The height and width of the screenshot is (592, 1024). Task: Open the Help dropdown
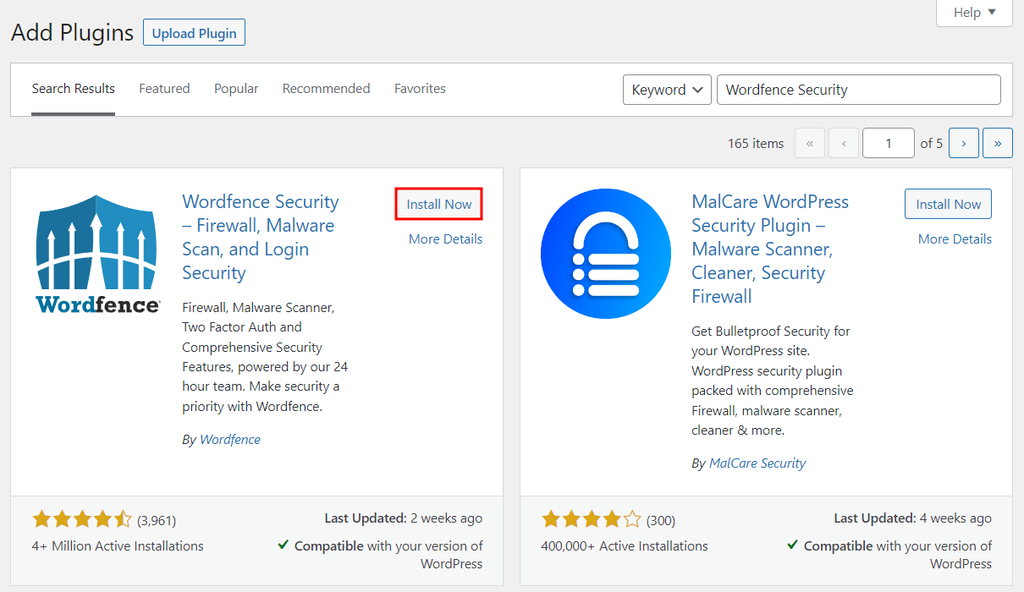[x=974, y=12]
